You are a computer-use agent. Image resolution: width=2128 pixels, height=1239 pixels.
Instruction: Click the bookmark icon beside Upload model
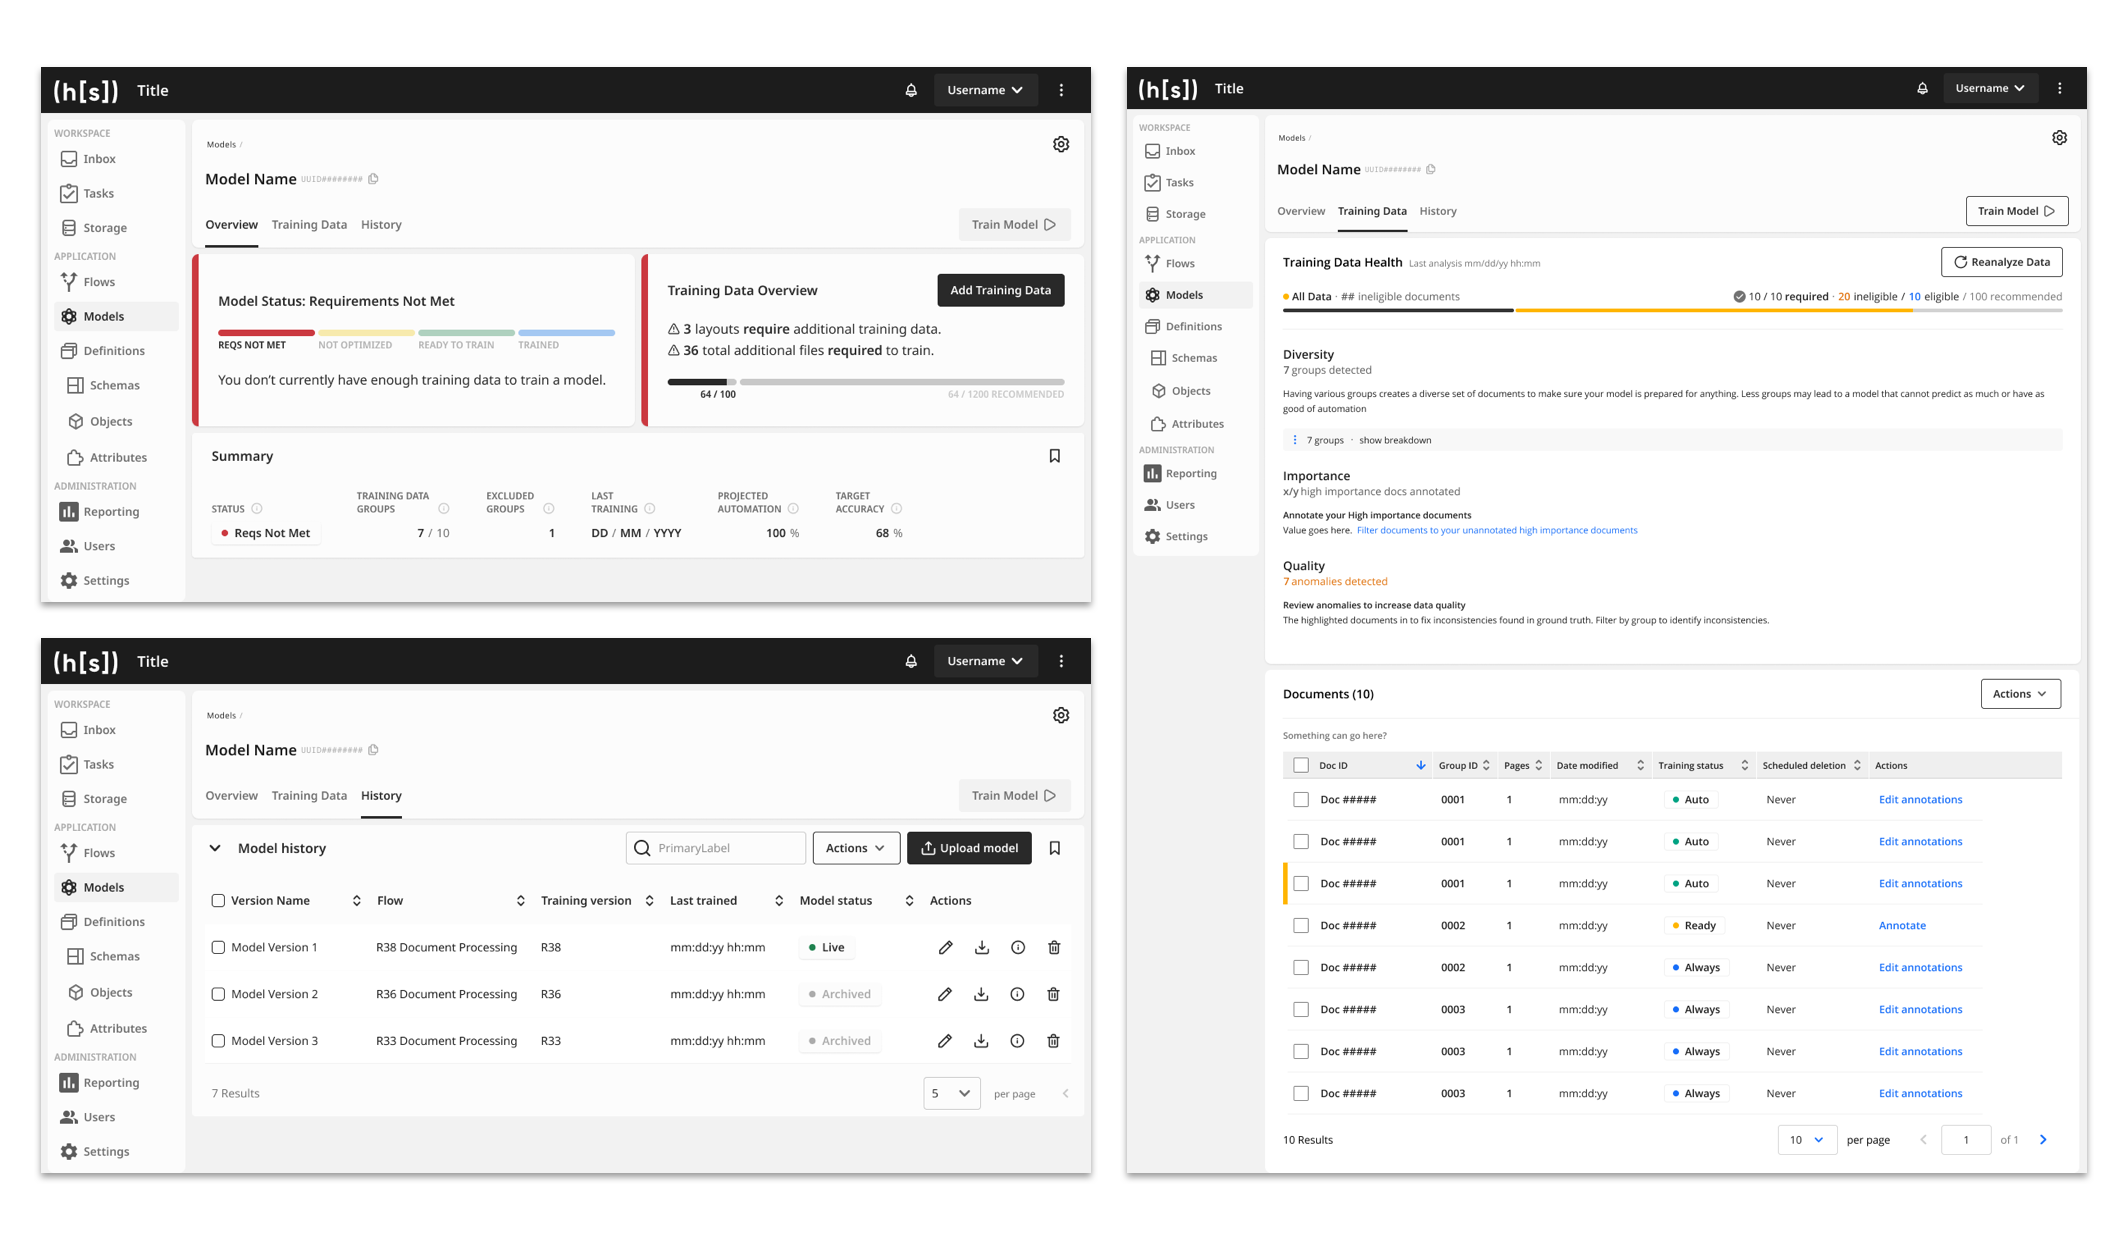(1054, 848)
